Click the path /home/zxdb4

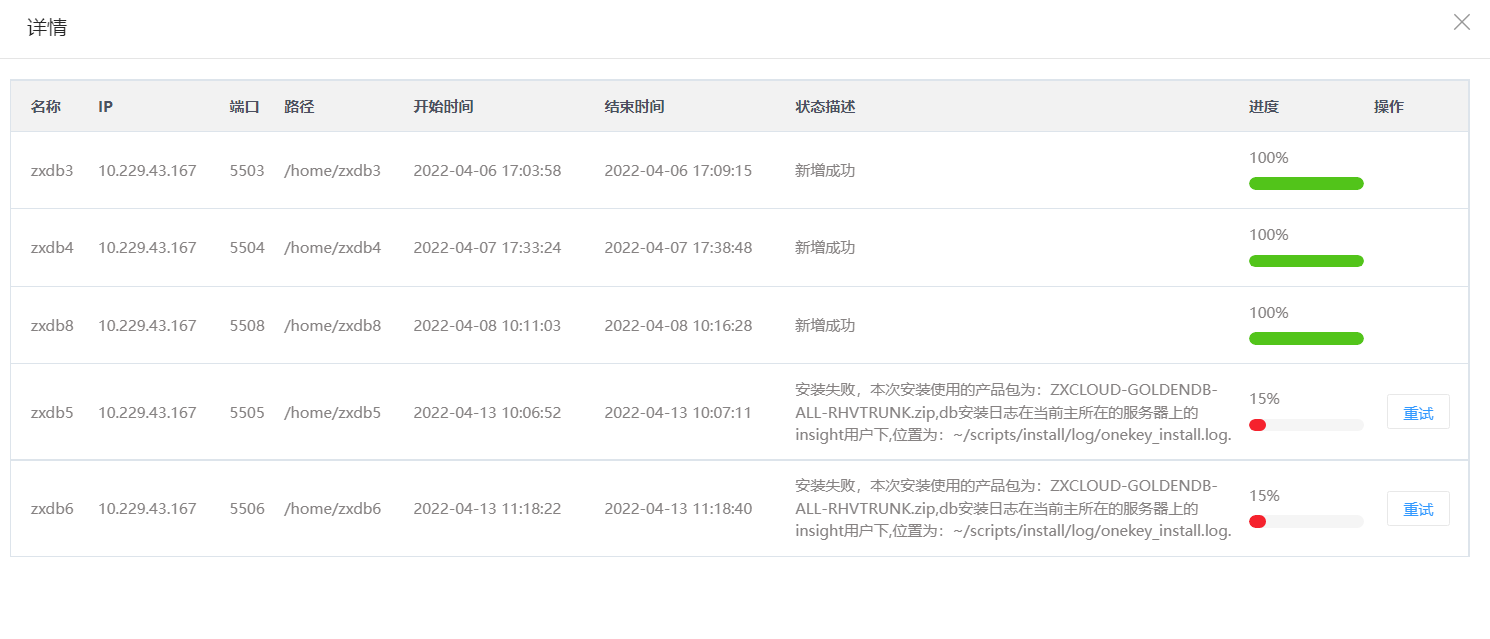332,247
